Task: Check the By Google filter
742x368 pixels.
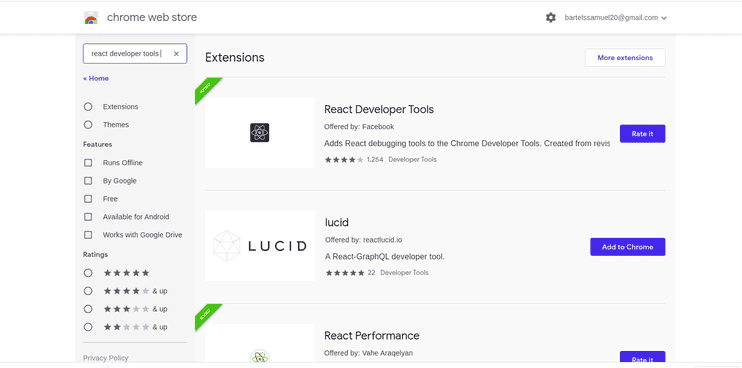Action: click(88, 181)
